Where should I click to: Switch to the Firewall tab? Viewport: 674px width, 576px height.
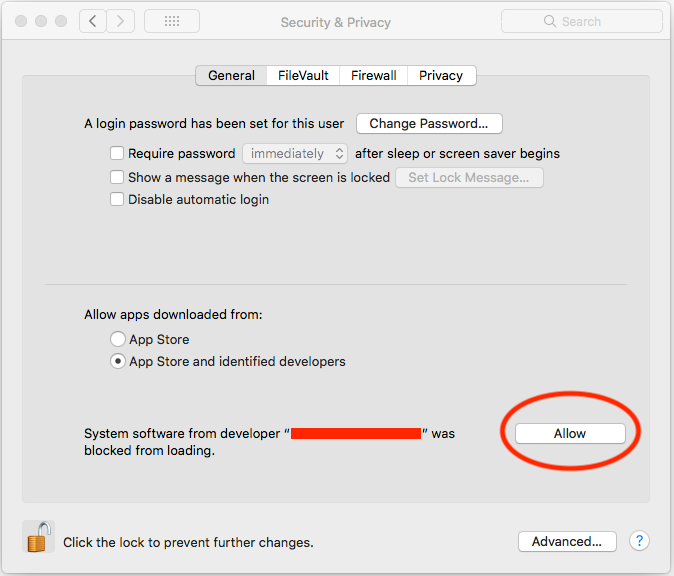(x=373, y=75)
